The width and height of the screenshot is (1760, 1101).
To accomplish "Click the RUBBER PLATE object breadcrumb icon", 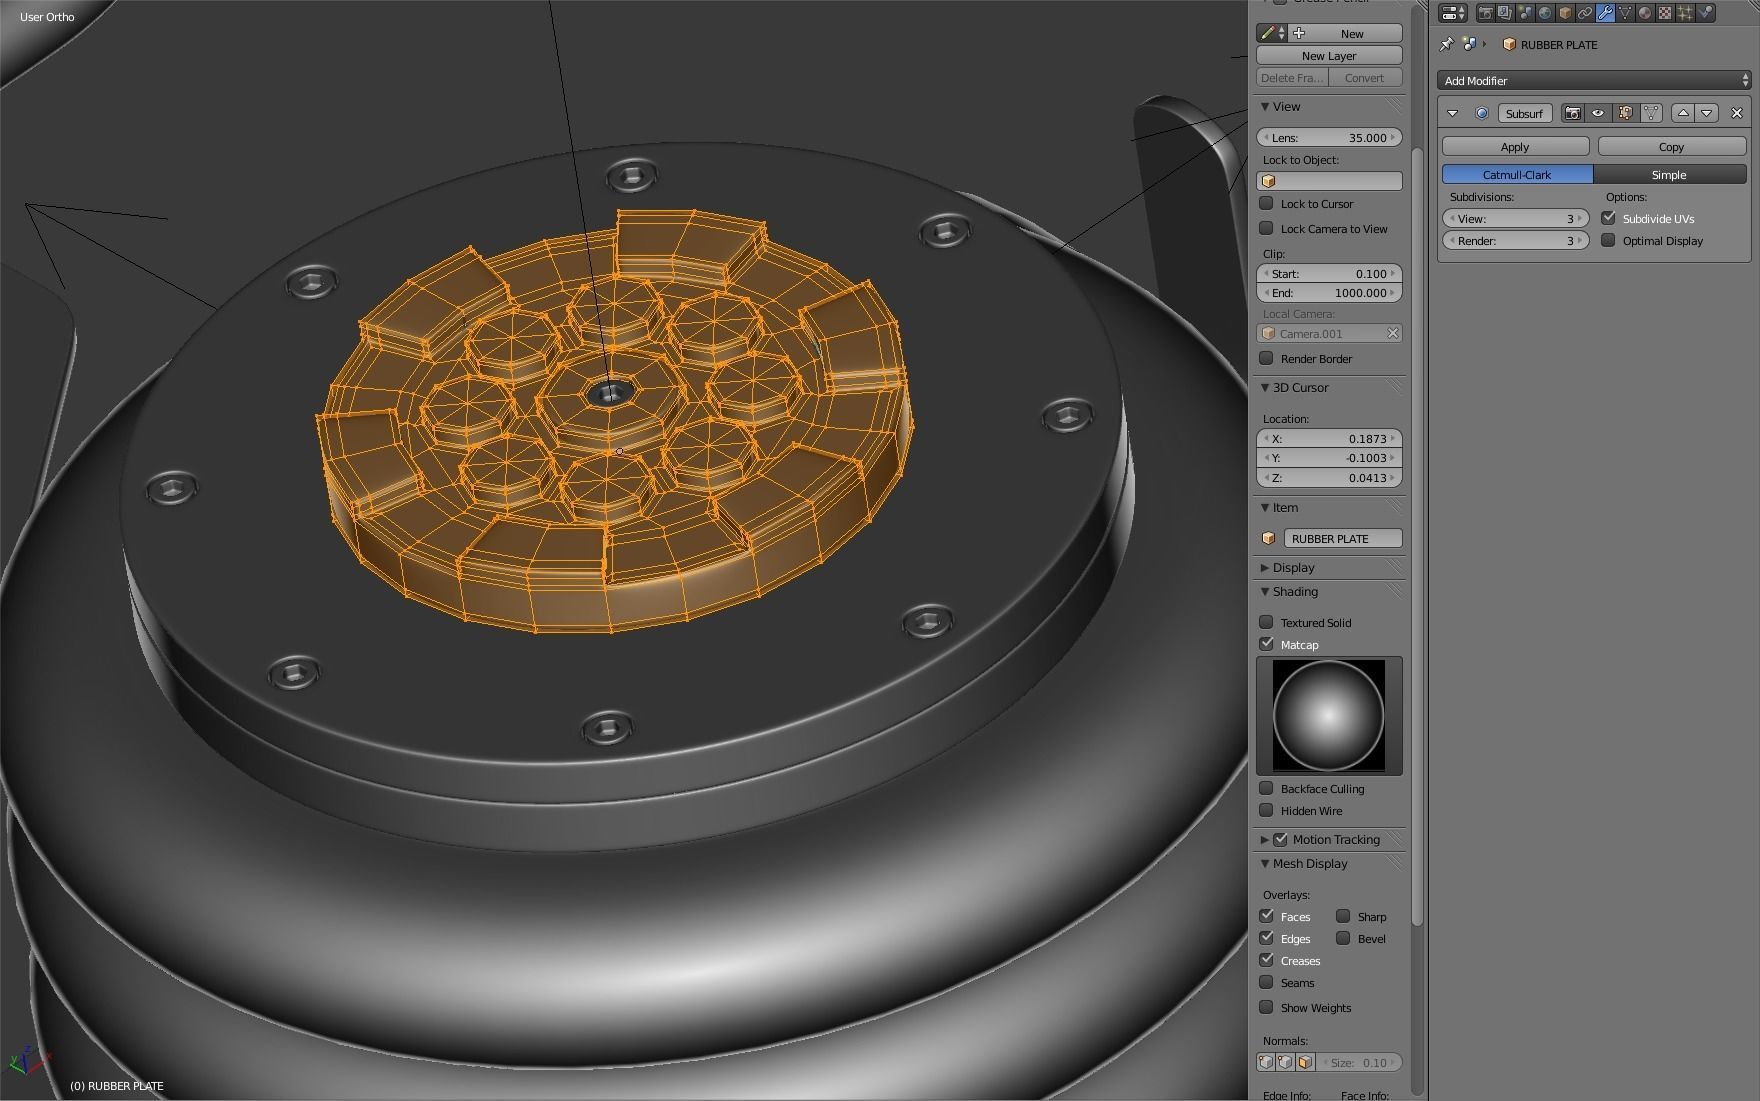I will [x=1509, y=44].
